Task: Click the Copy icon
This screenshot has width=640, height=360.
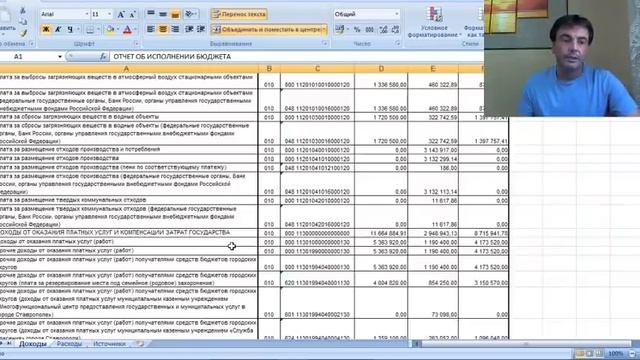Action: click(23, 22)
